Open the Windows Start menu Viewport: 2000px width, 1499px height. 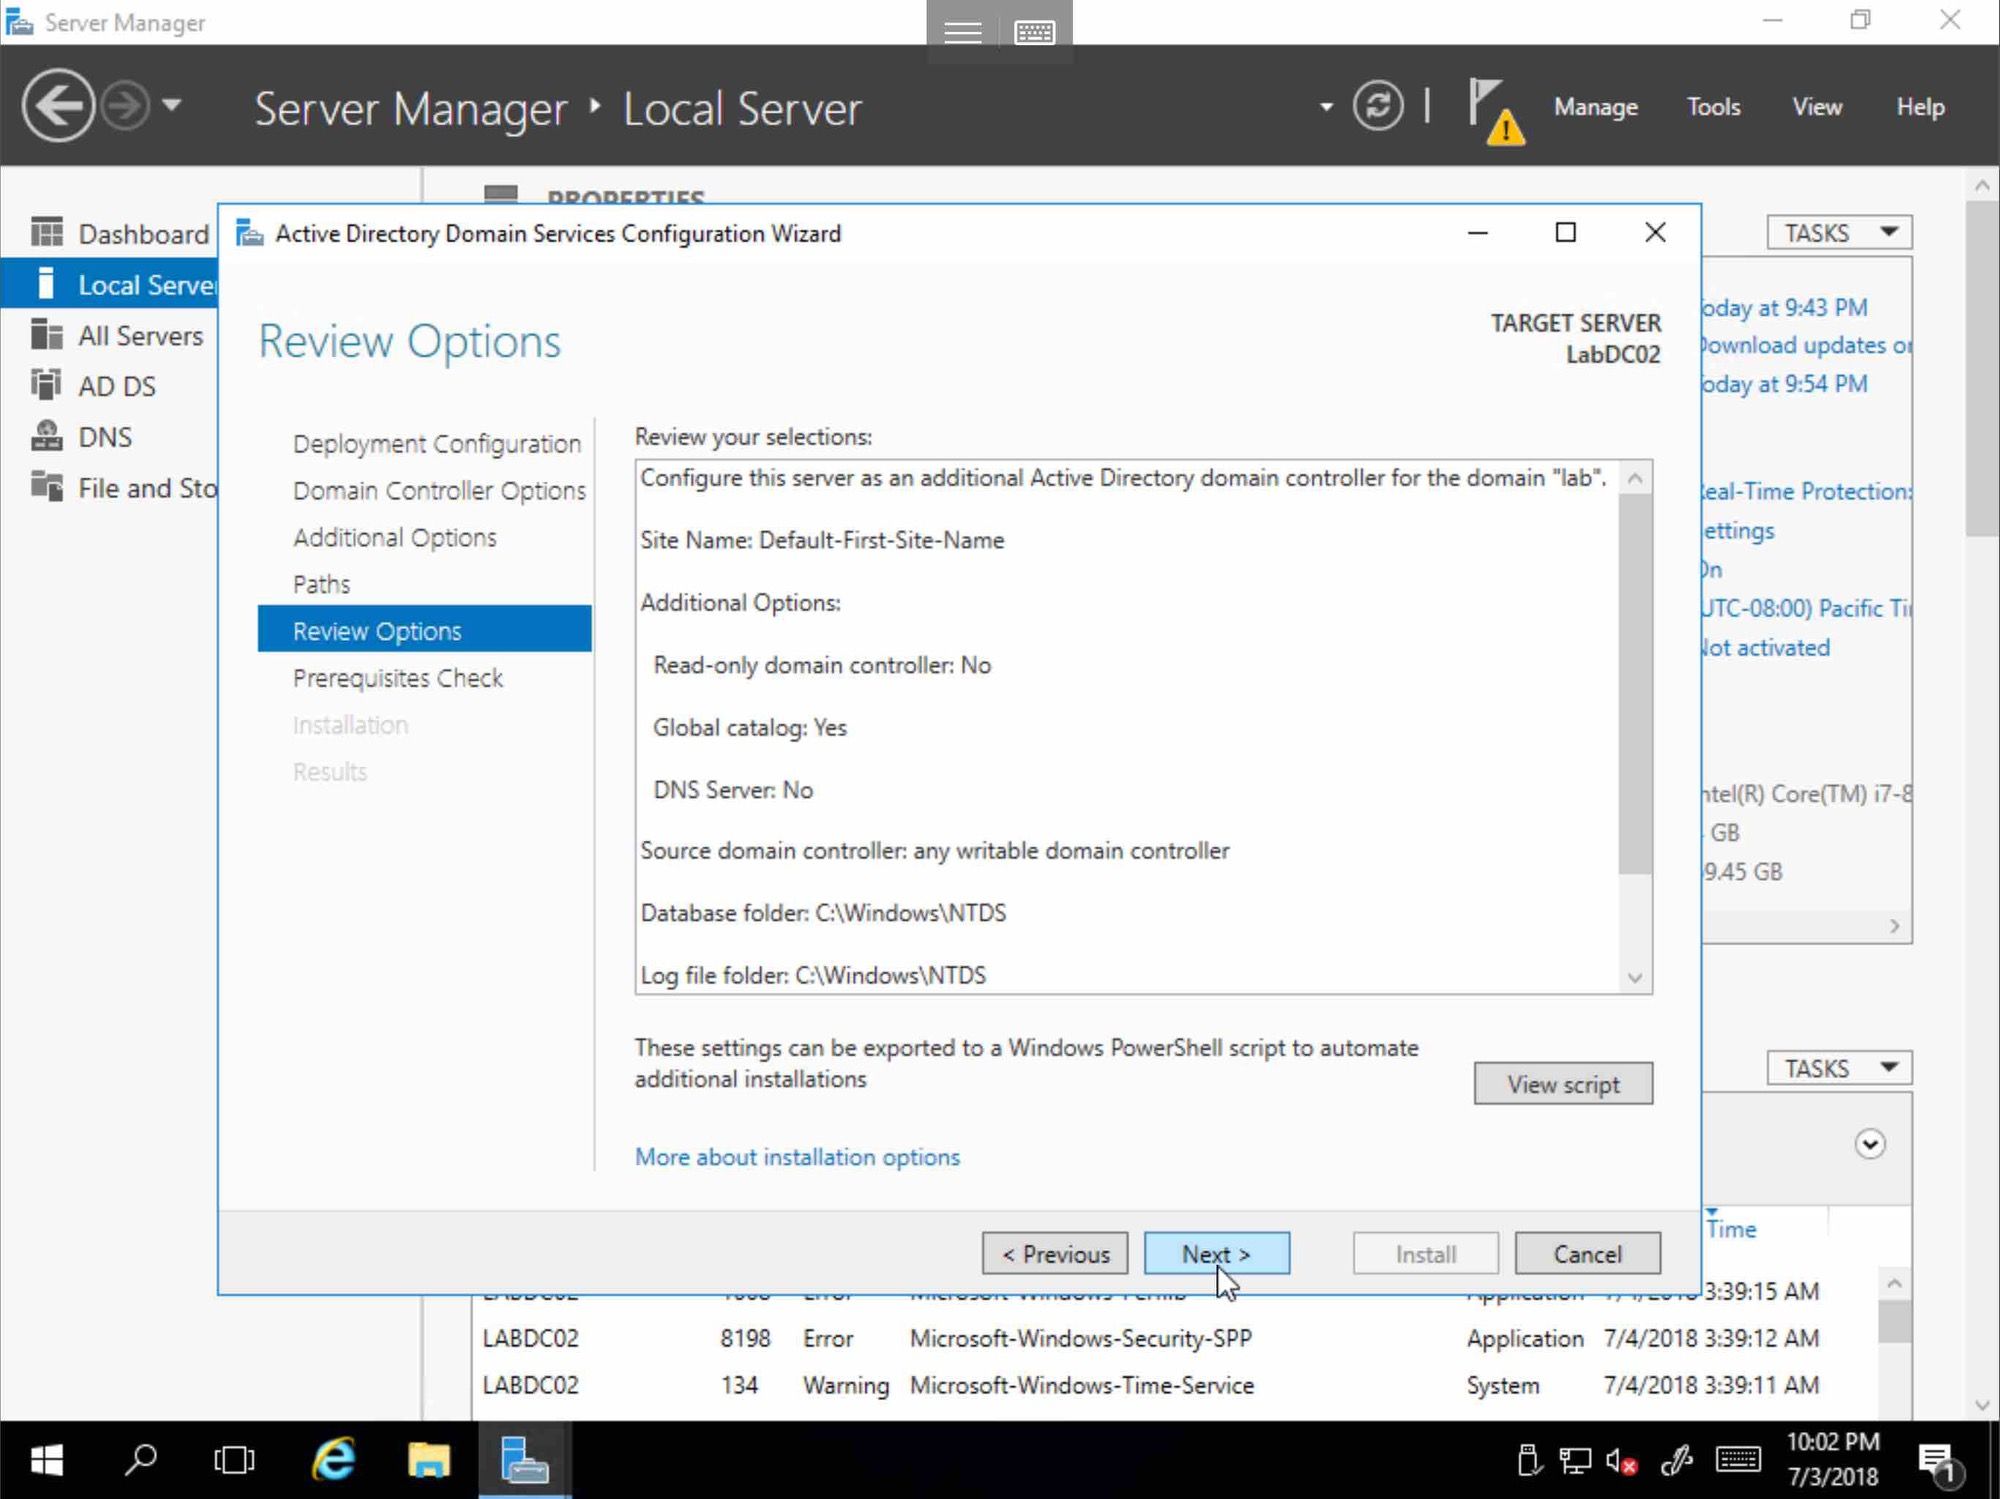click(47, 1461)
